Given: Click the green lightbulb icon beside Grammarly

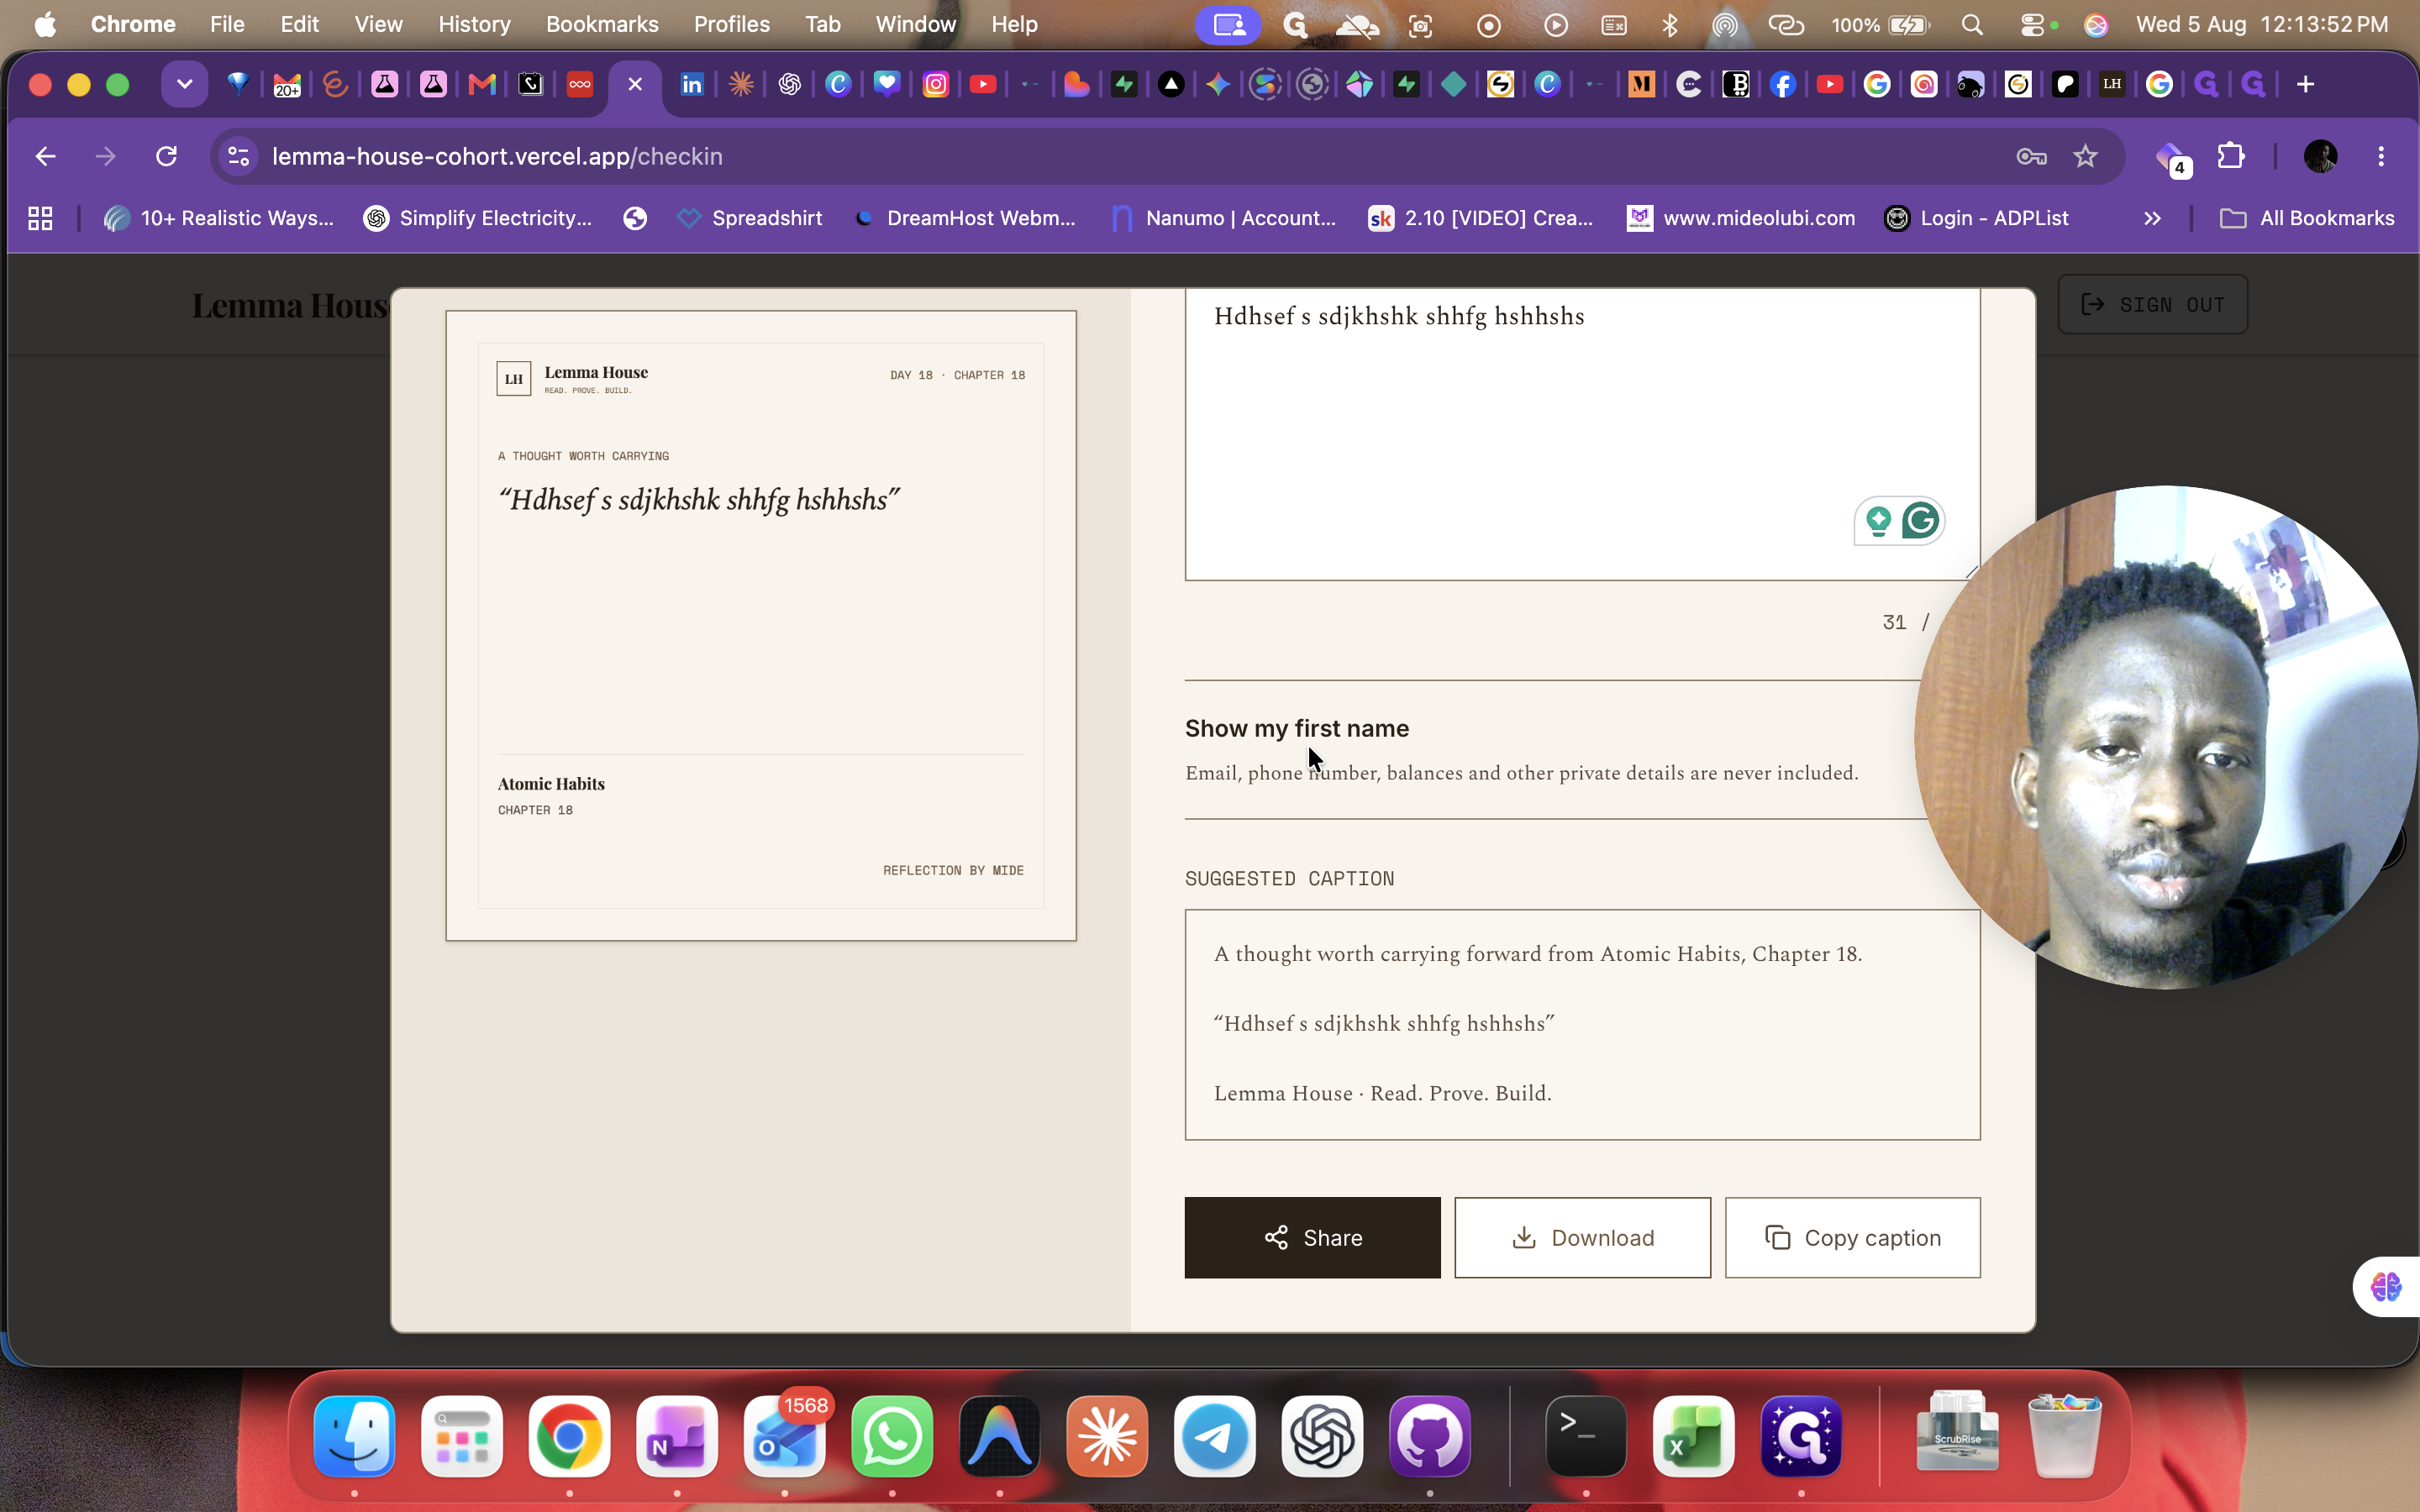Looking at the screenshot, I should click(1878, 520).
